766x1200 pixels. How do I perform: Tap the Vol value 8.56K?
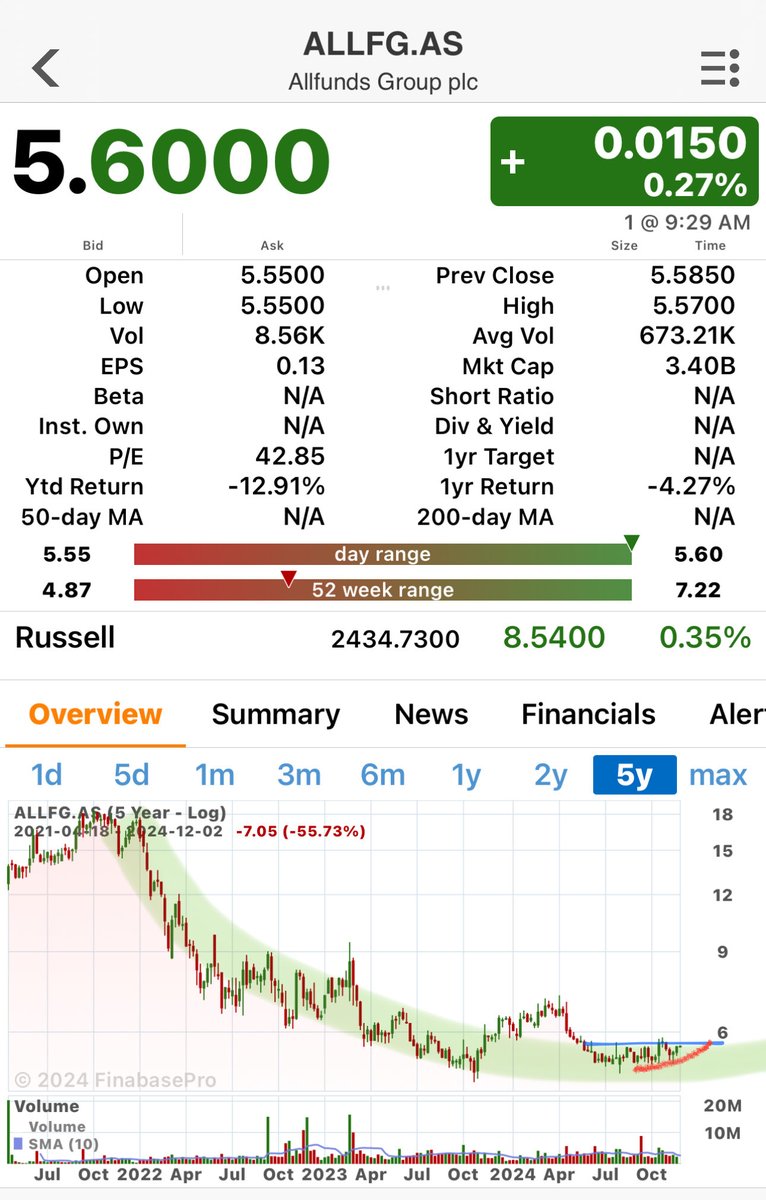(x=289, y=336)
